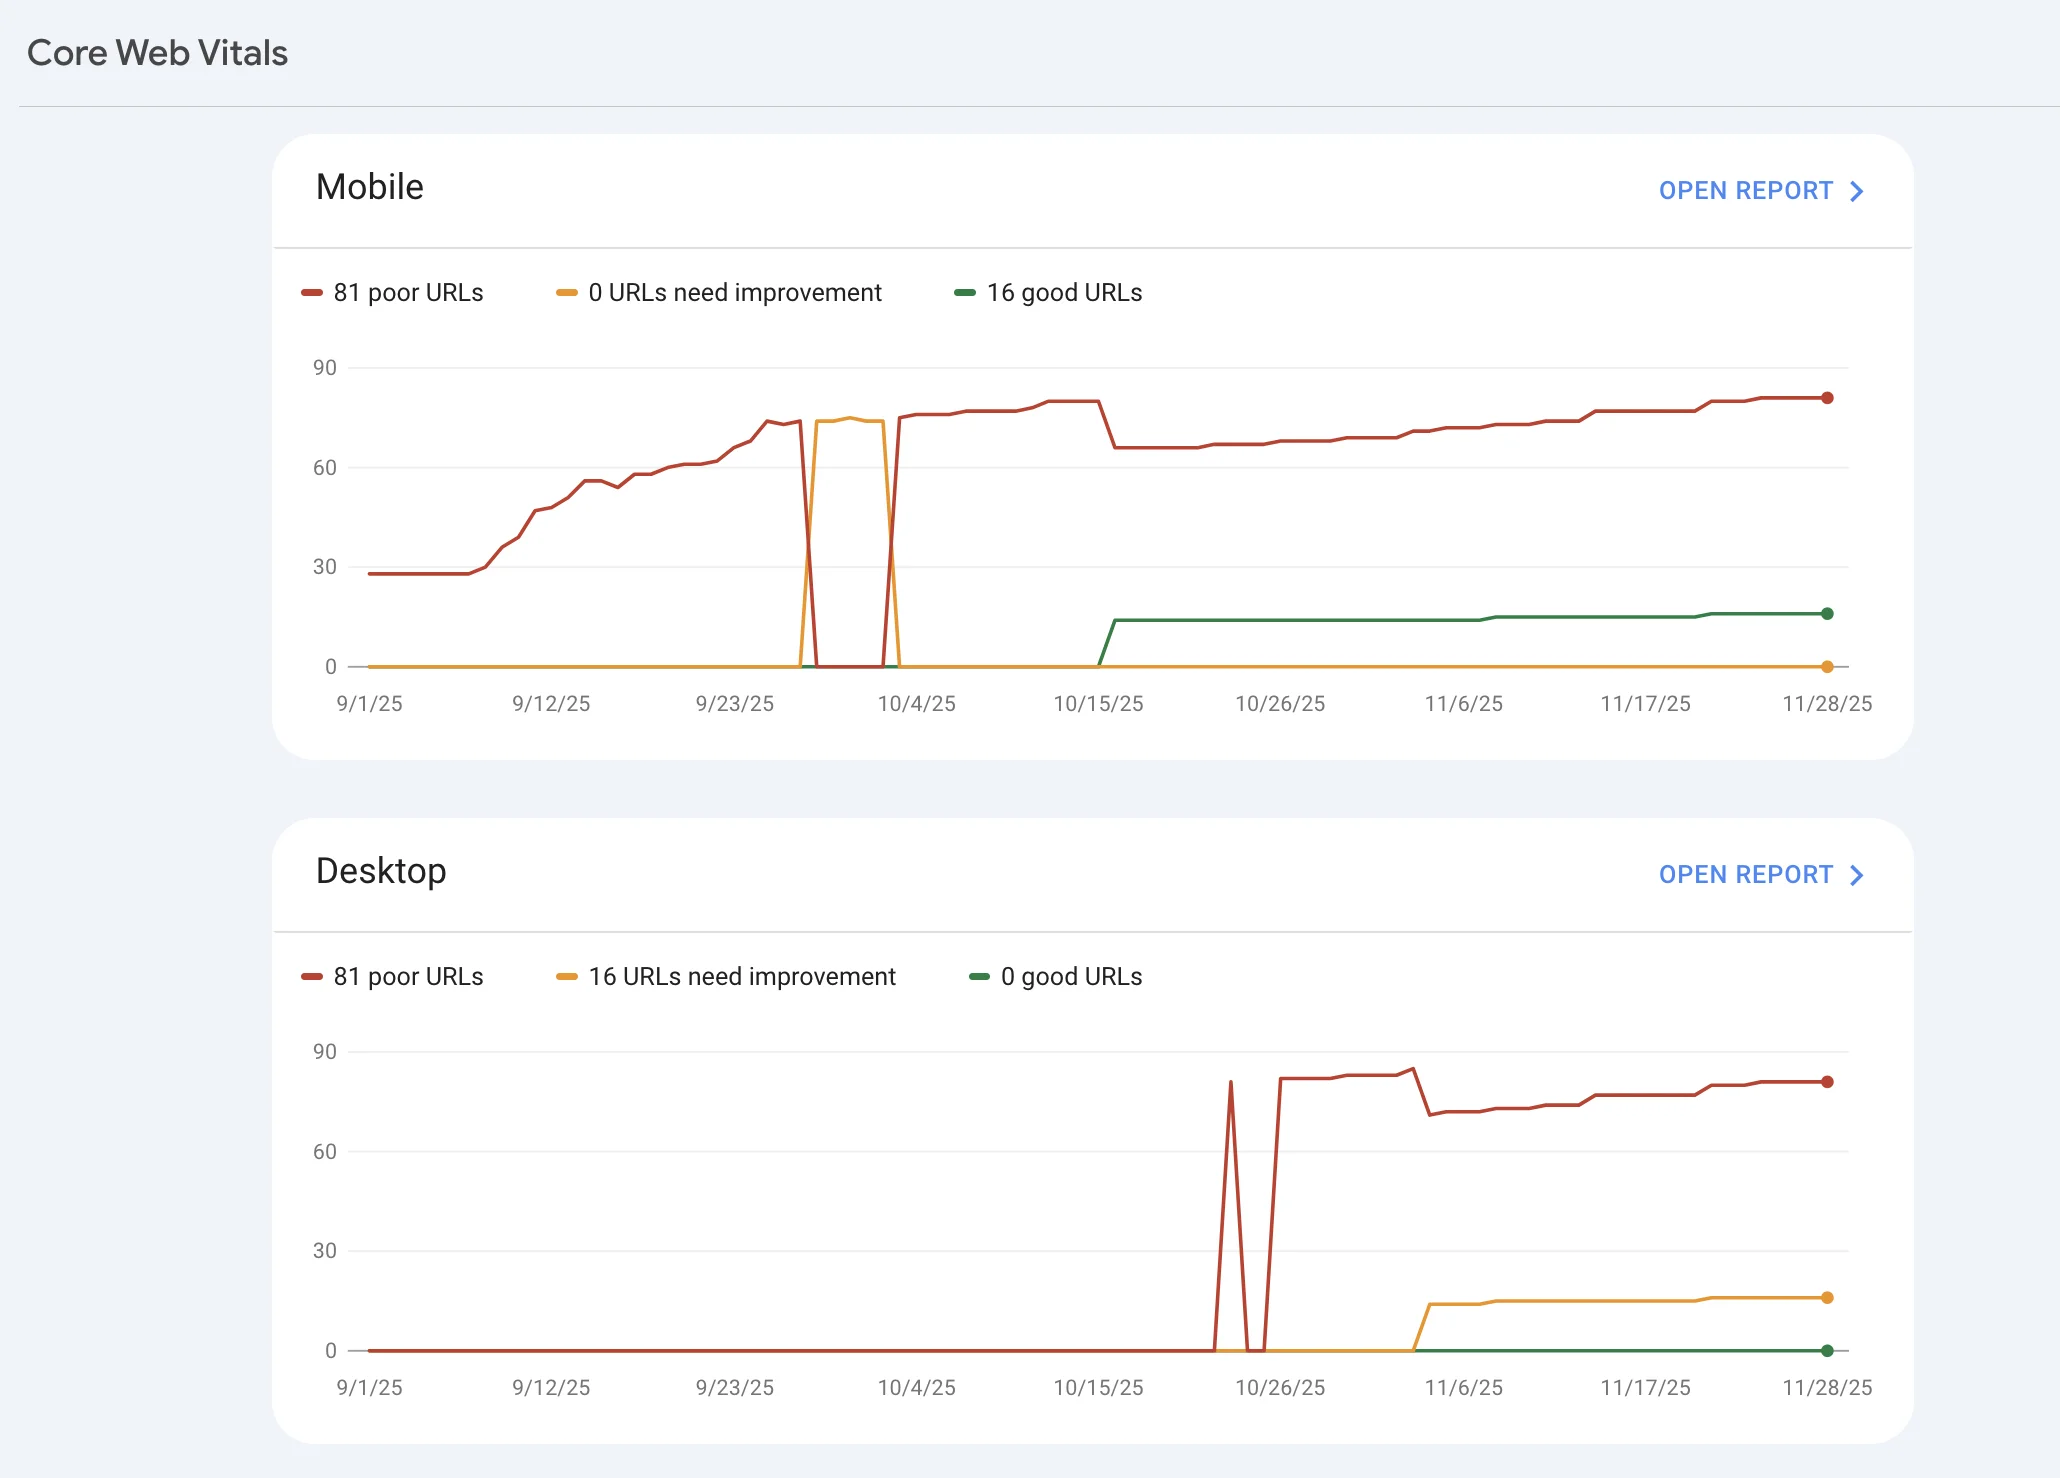Click the green Desktop good URLs legend swatch
This screenshot has height=1478, width=2060.
tap(979, 977)
